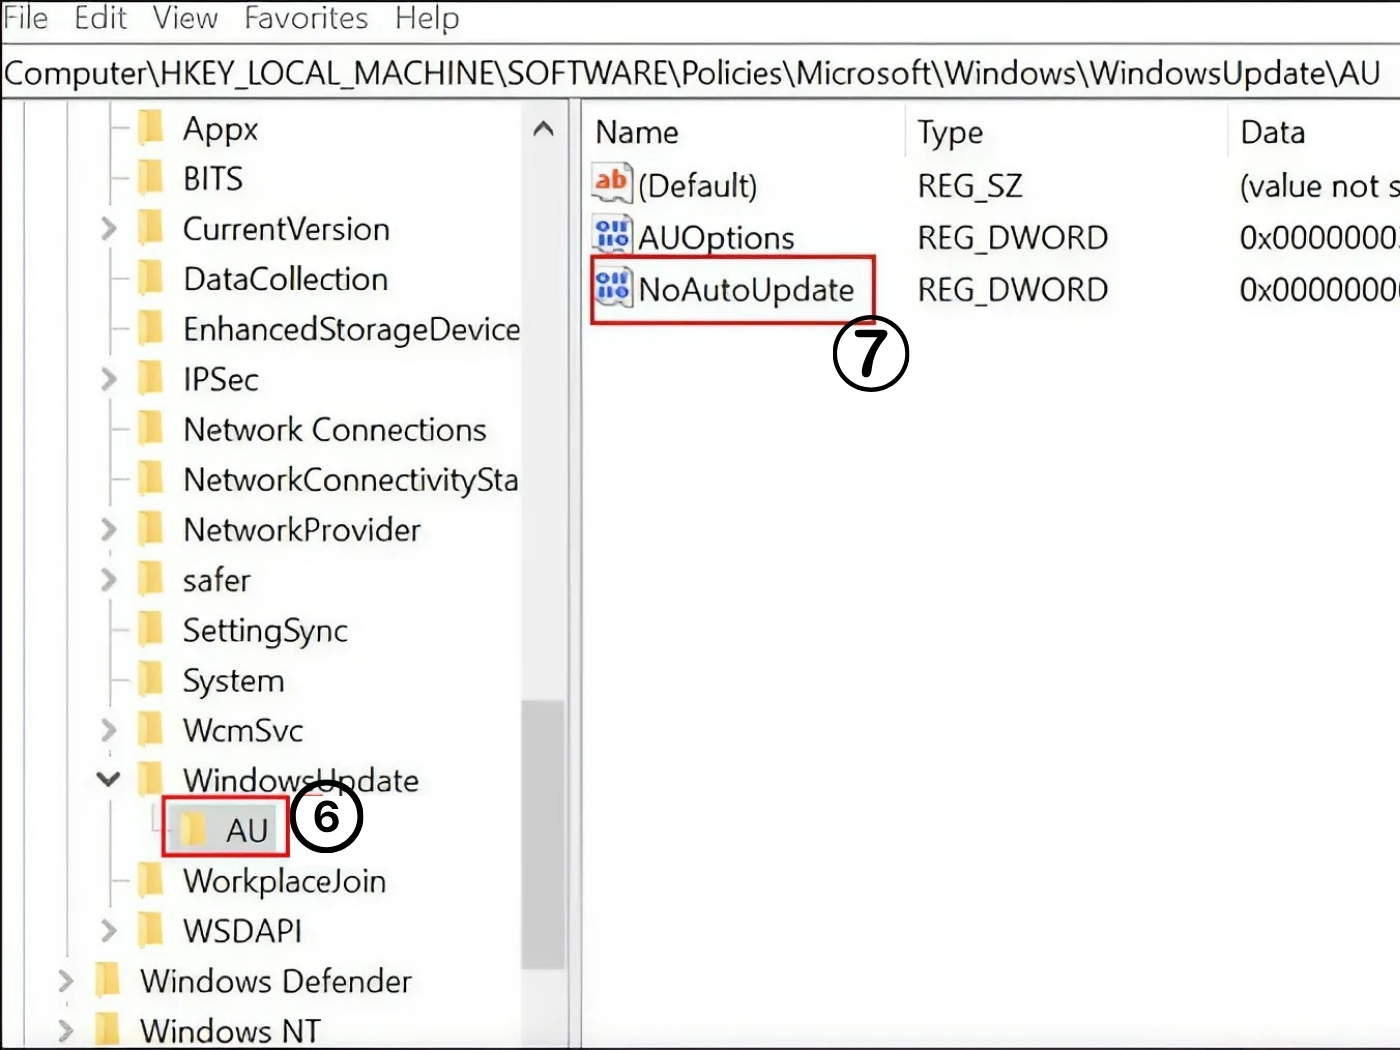
Task: Select the NetworkProvider folder icon
Action: 151,529
